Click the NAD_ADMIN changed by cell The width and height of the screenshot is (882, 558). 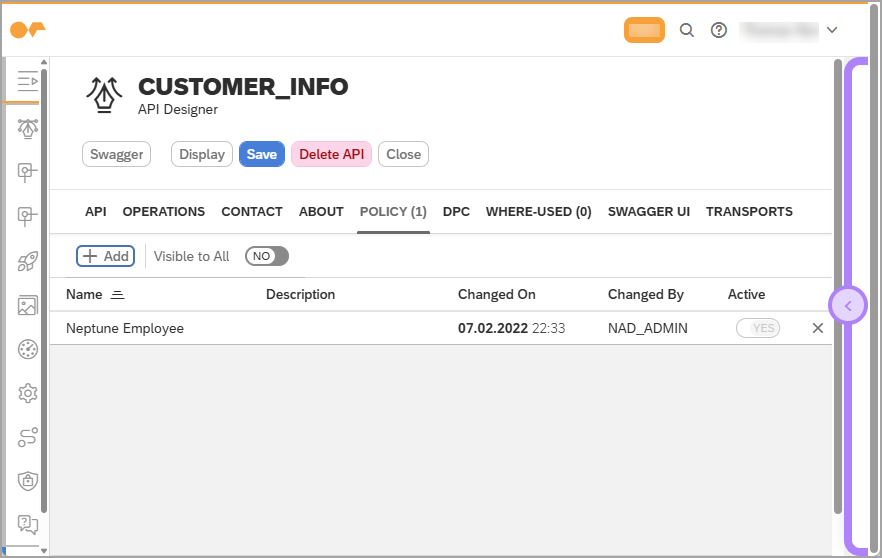pos(647,328)
